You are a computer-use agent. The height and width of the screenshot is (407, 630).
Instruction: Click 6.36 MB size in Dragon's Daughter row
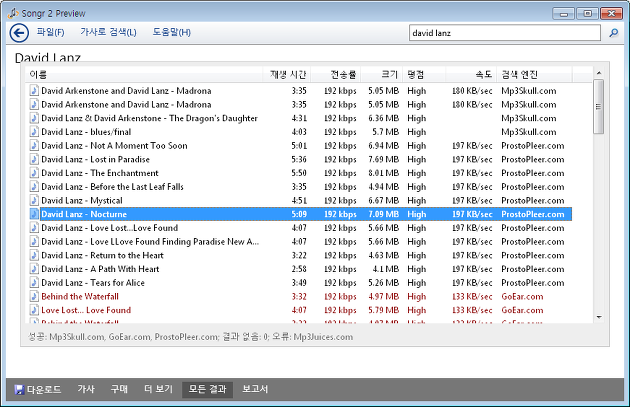click(x=383, y=118)
